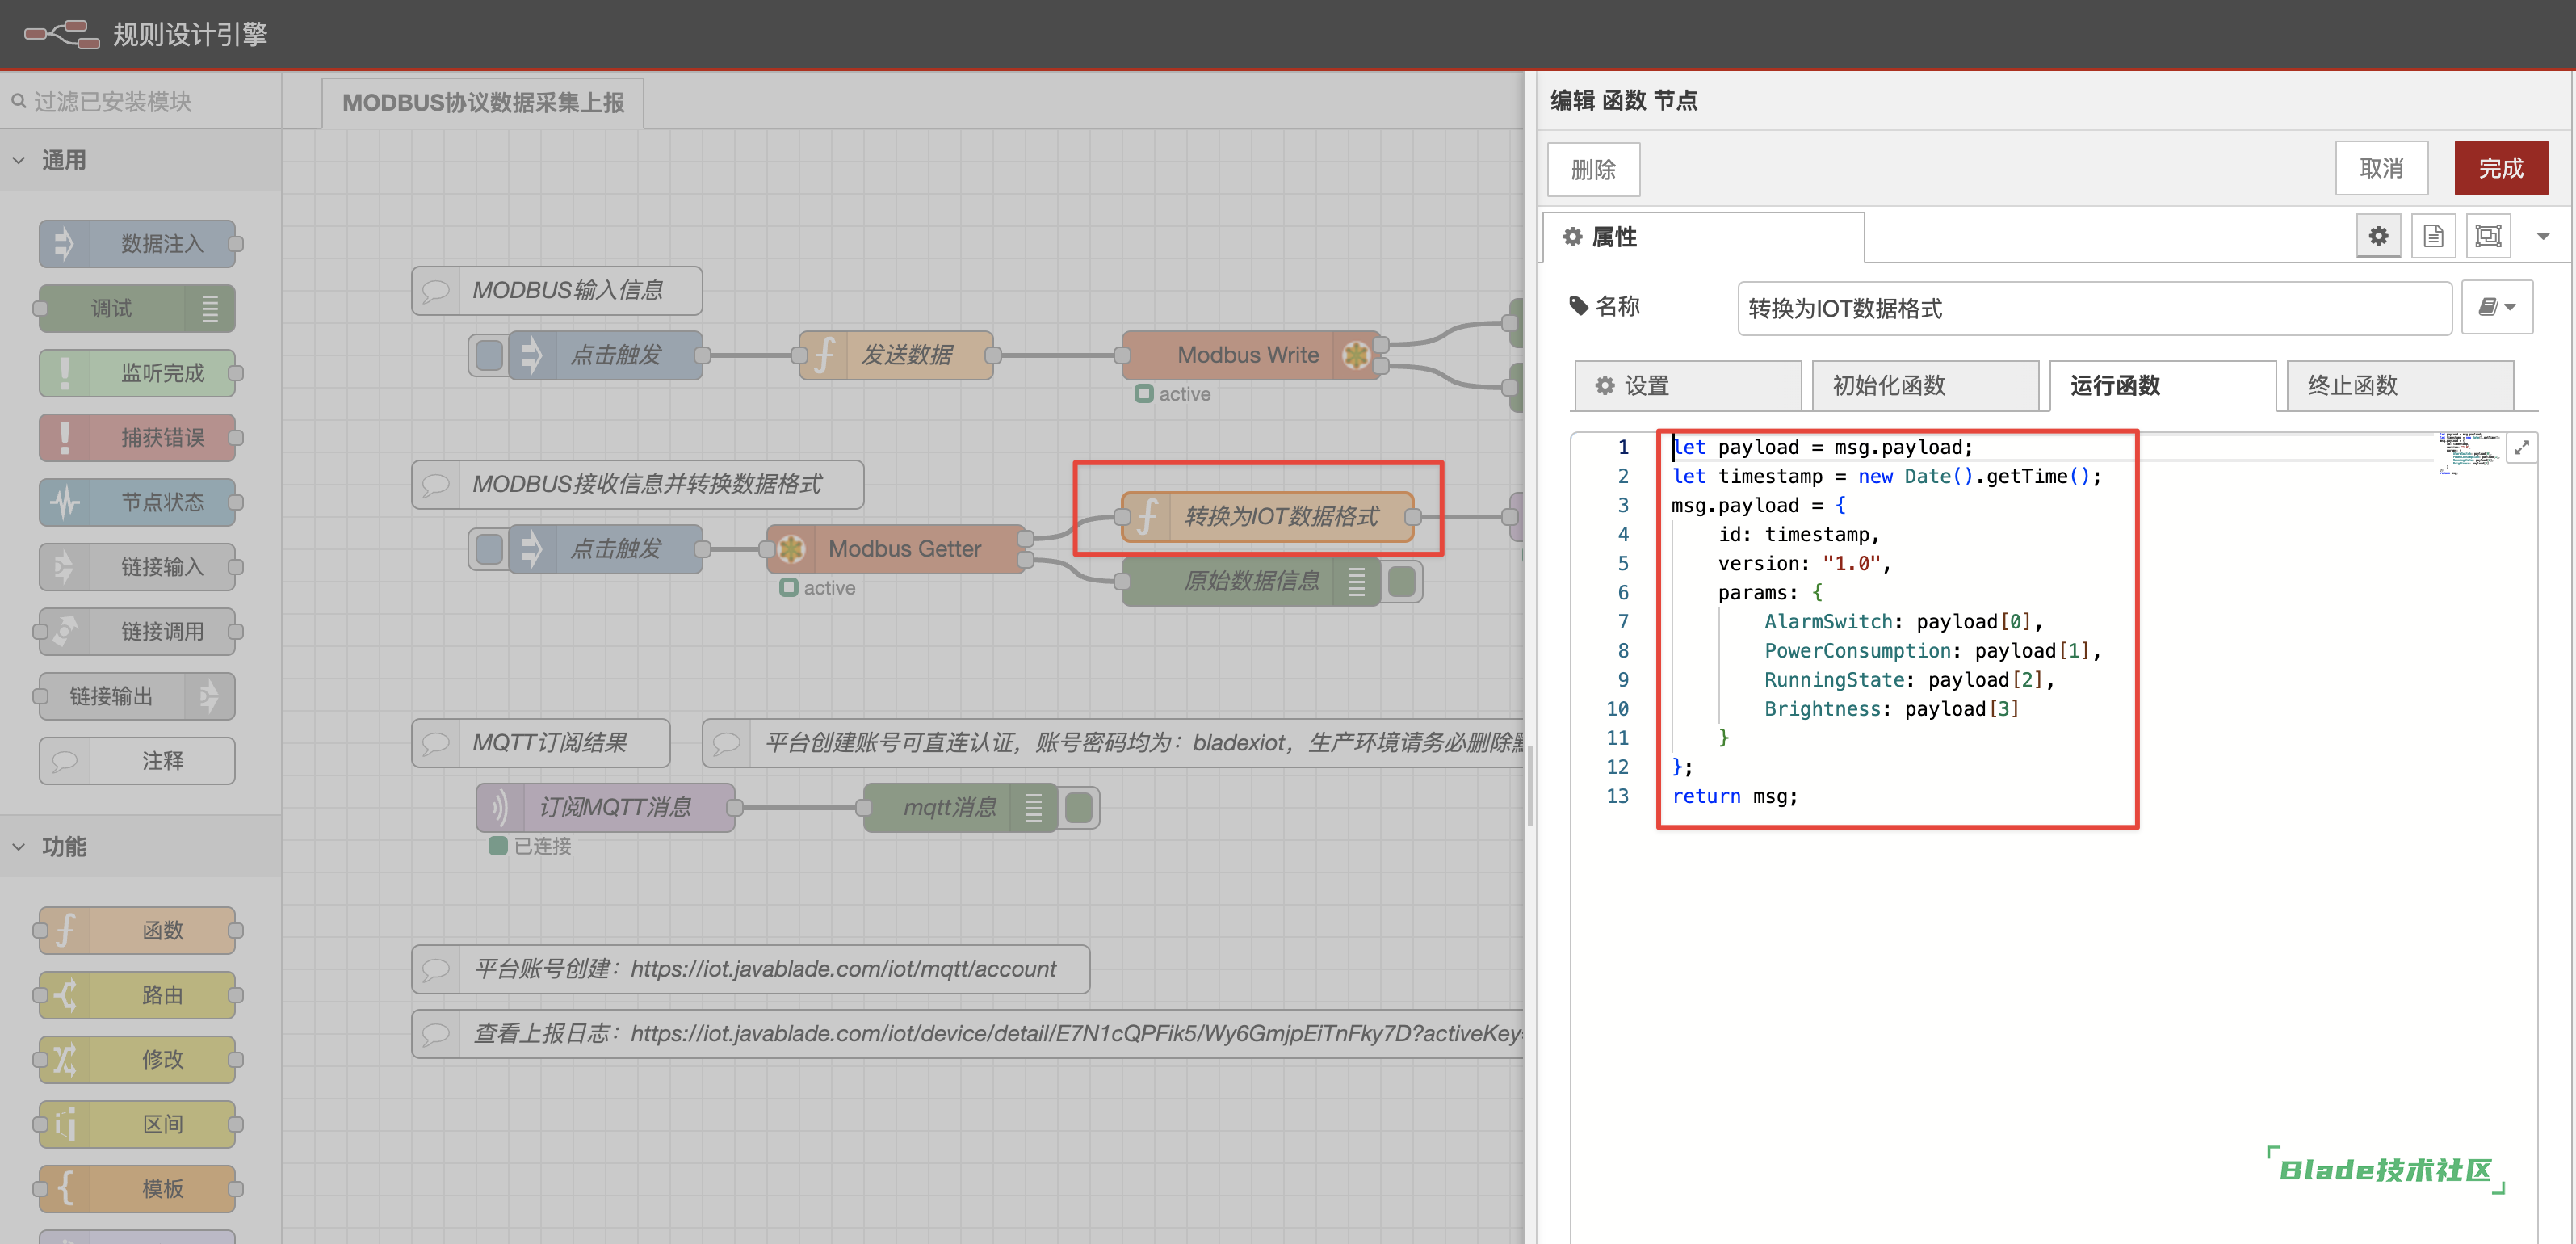Viewport: 2576px width, 1244px height.
Task: Click the AlarmSwitch code line
Action: (x=1904, y=621)
